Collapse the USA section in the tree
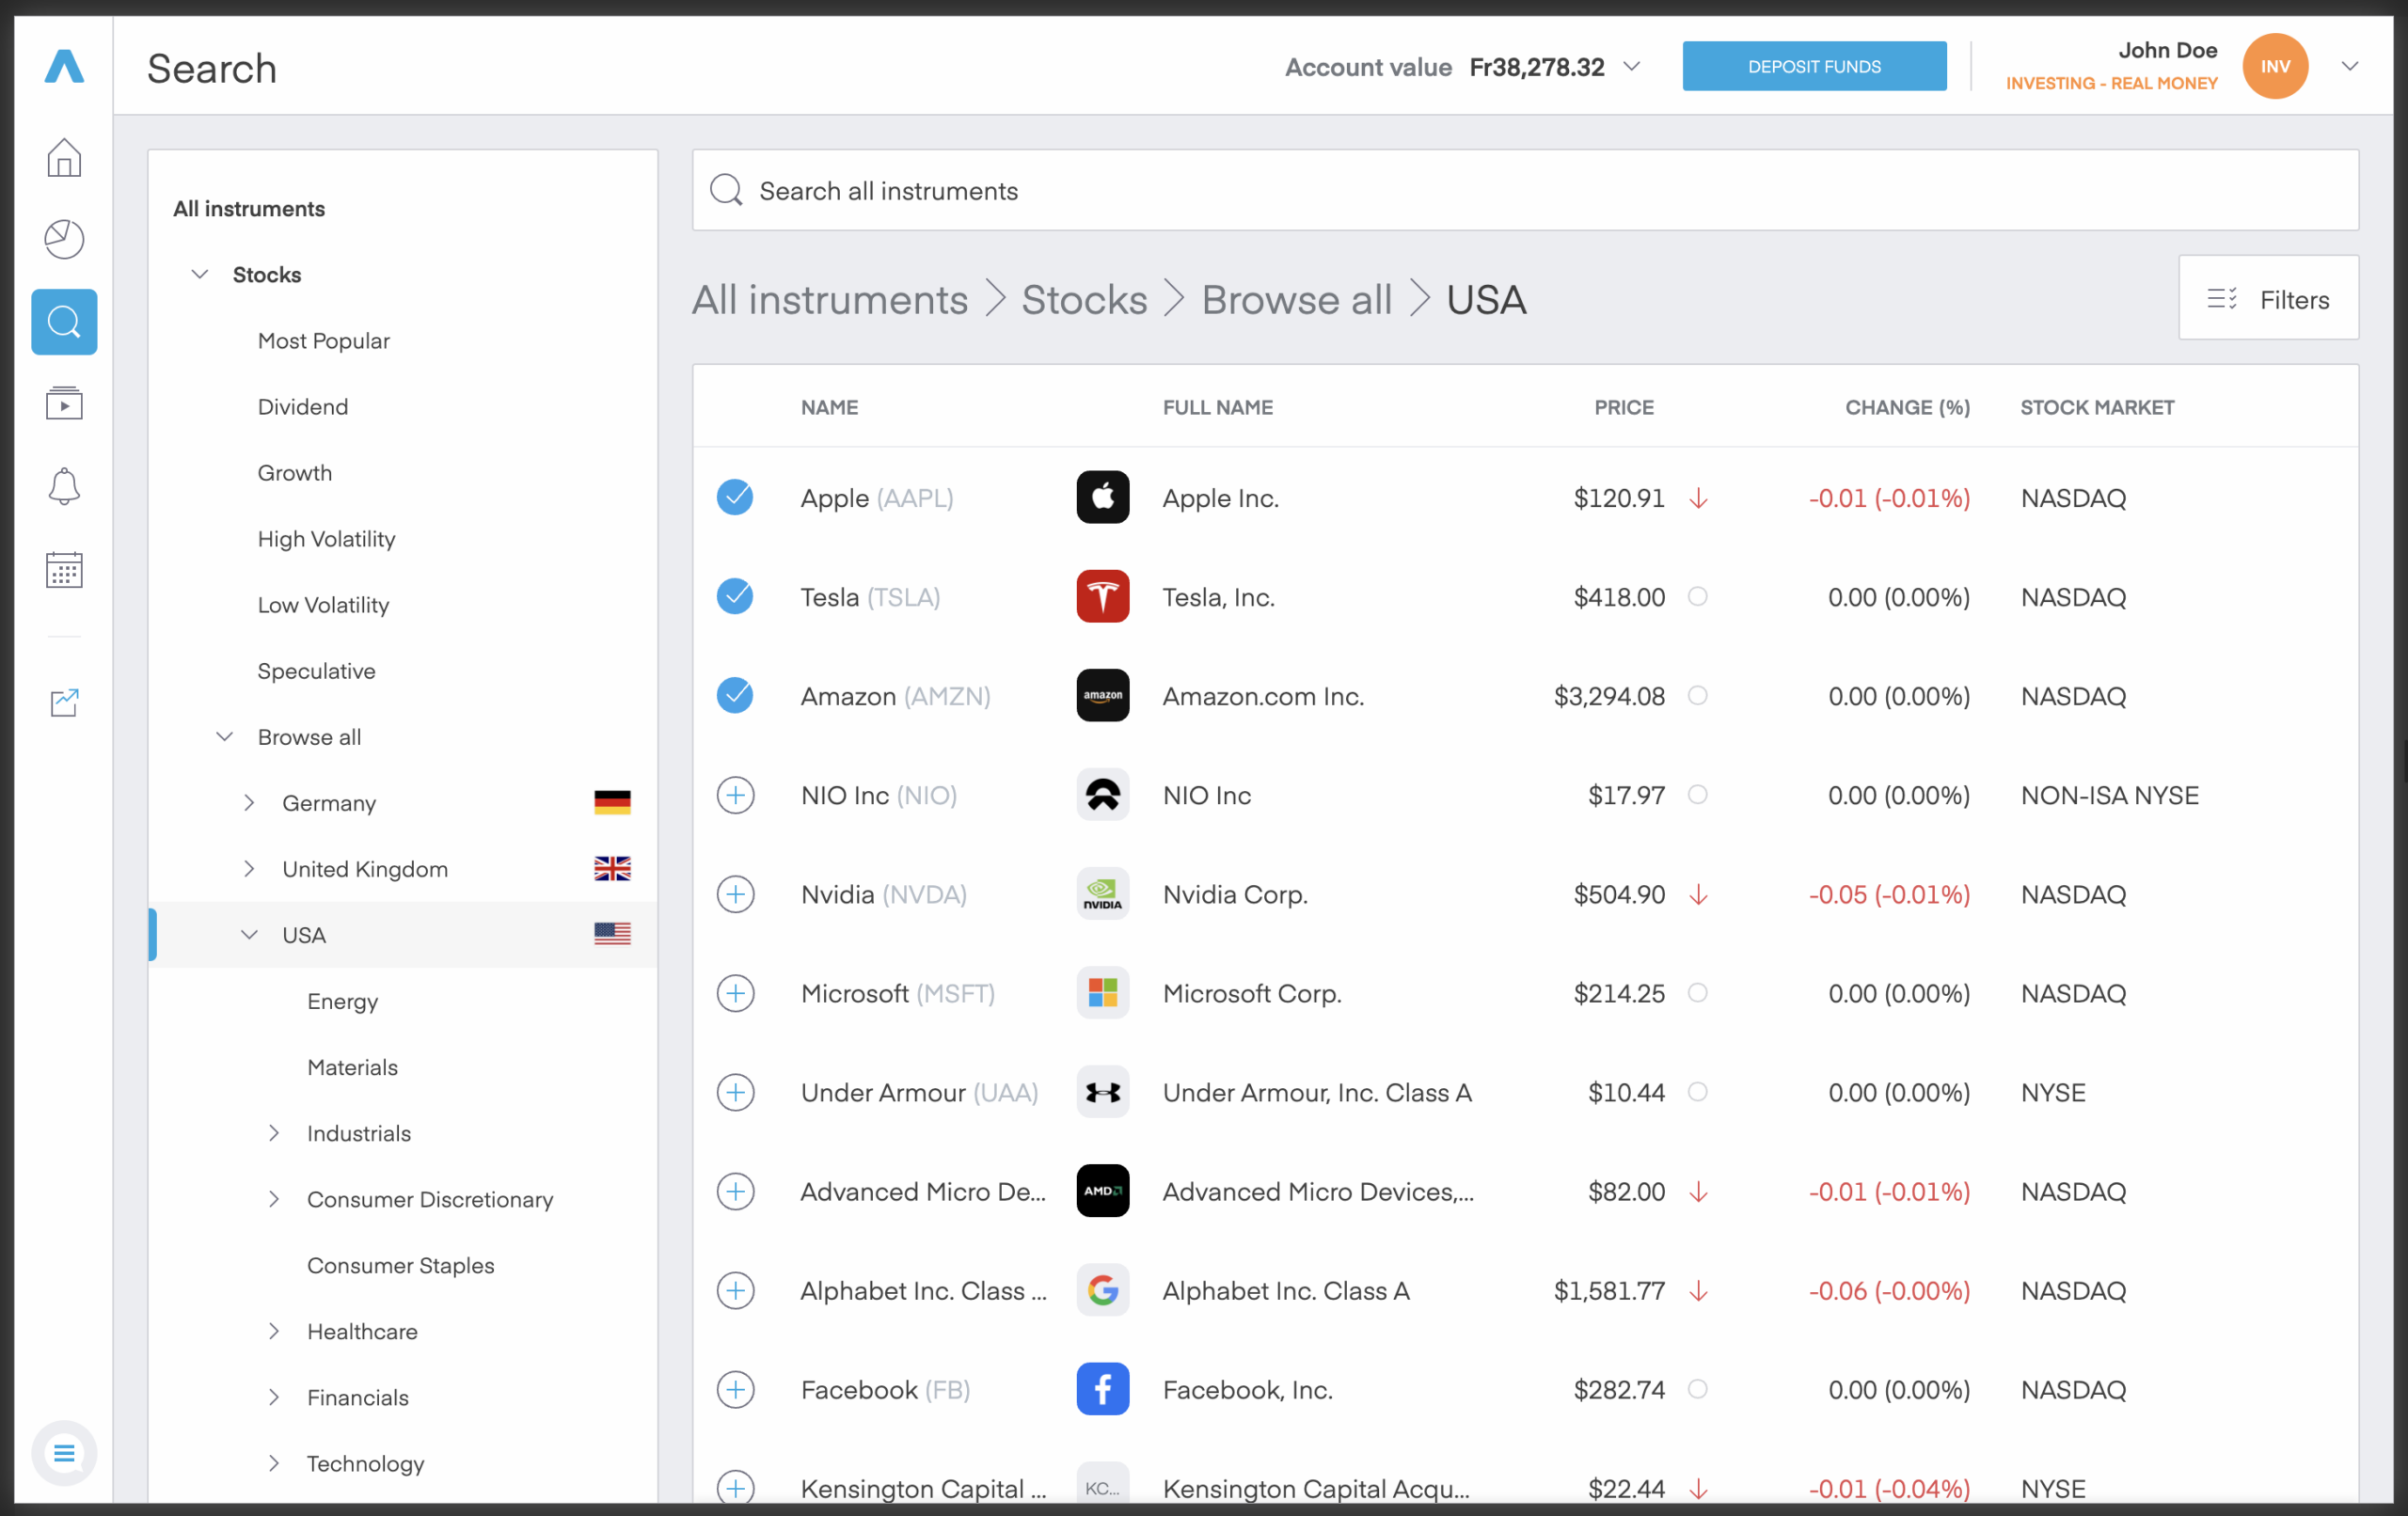Viewport: 2408px width, 1516px height. coord(248,935)
